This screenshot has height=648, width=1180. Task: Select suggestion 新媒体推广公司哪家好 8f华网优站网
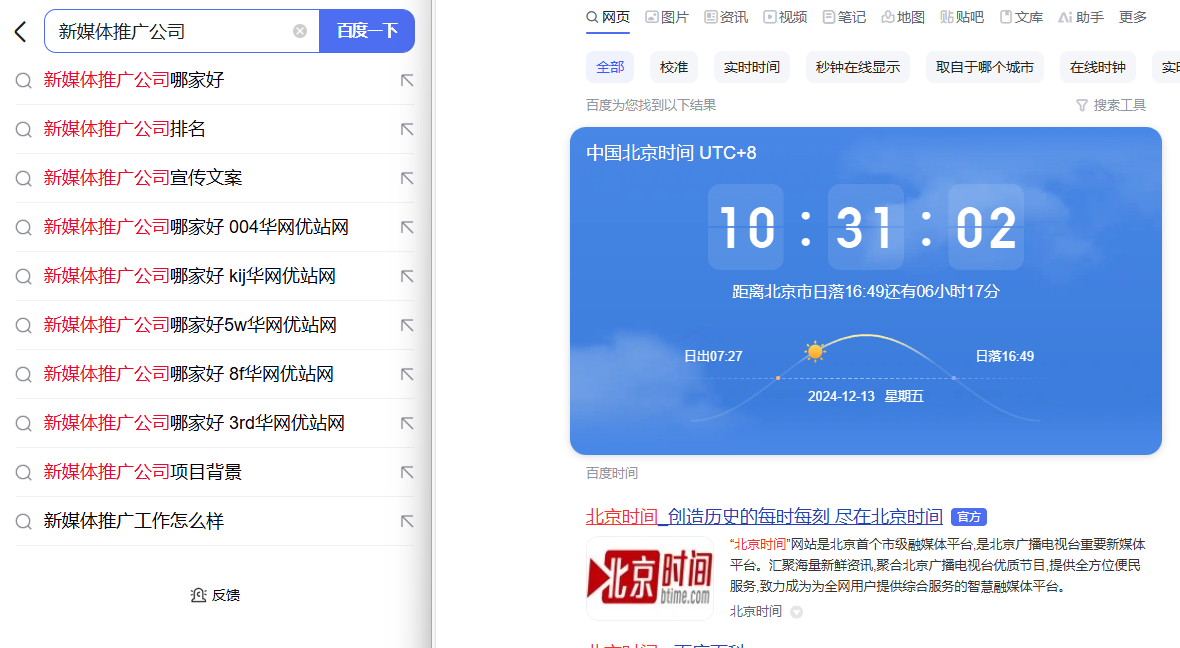(214, 373)
